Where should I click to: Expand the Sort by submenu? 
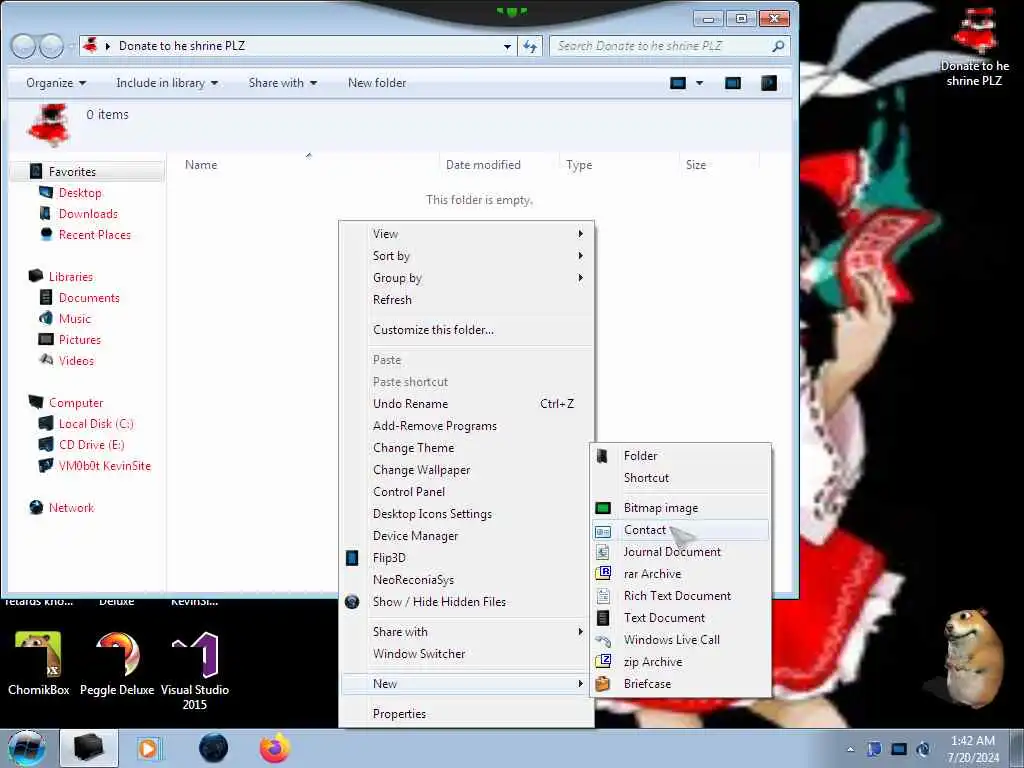[x=466, y=256]
